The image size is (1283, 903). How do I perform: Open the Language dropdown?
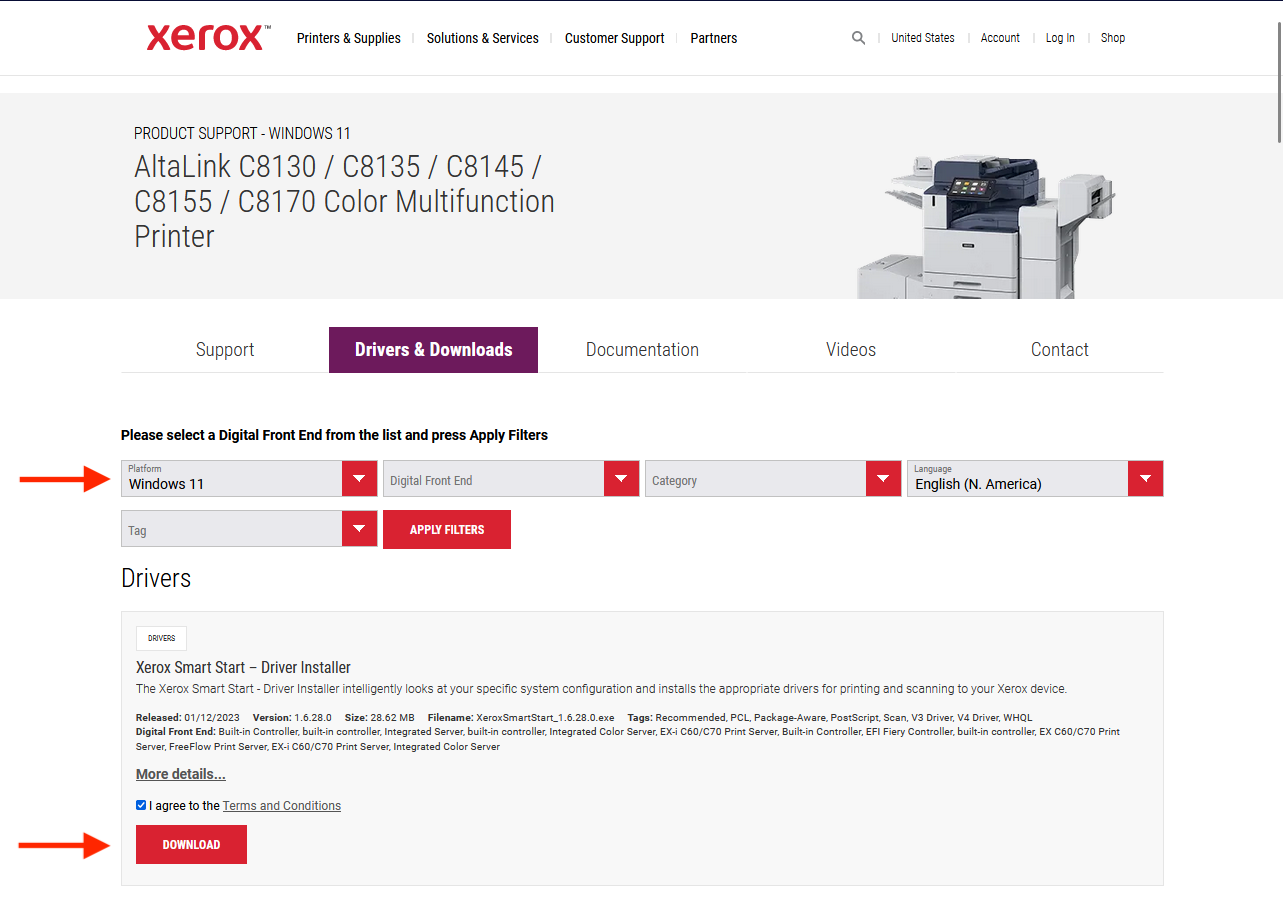1035,479
